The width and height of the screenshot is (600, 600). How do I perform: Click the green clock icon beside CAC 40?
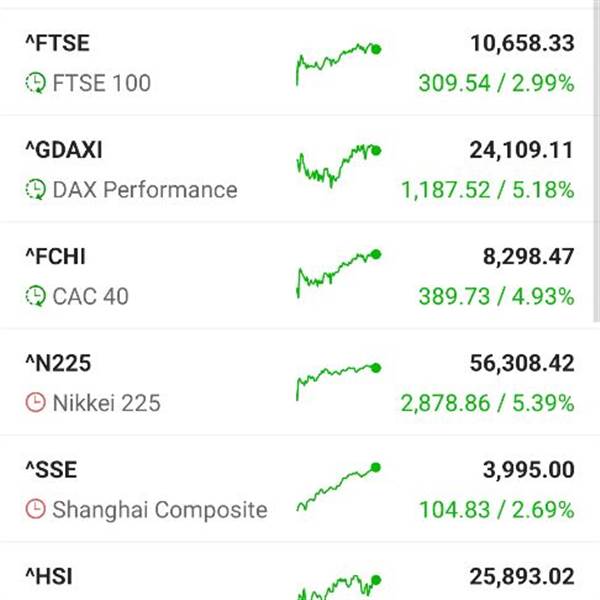[35, 297]
